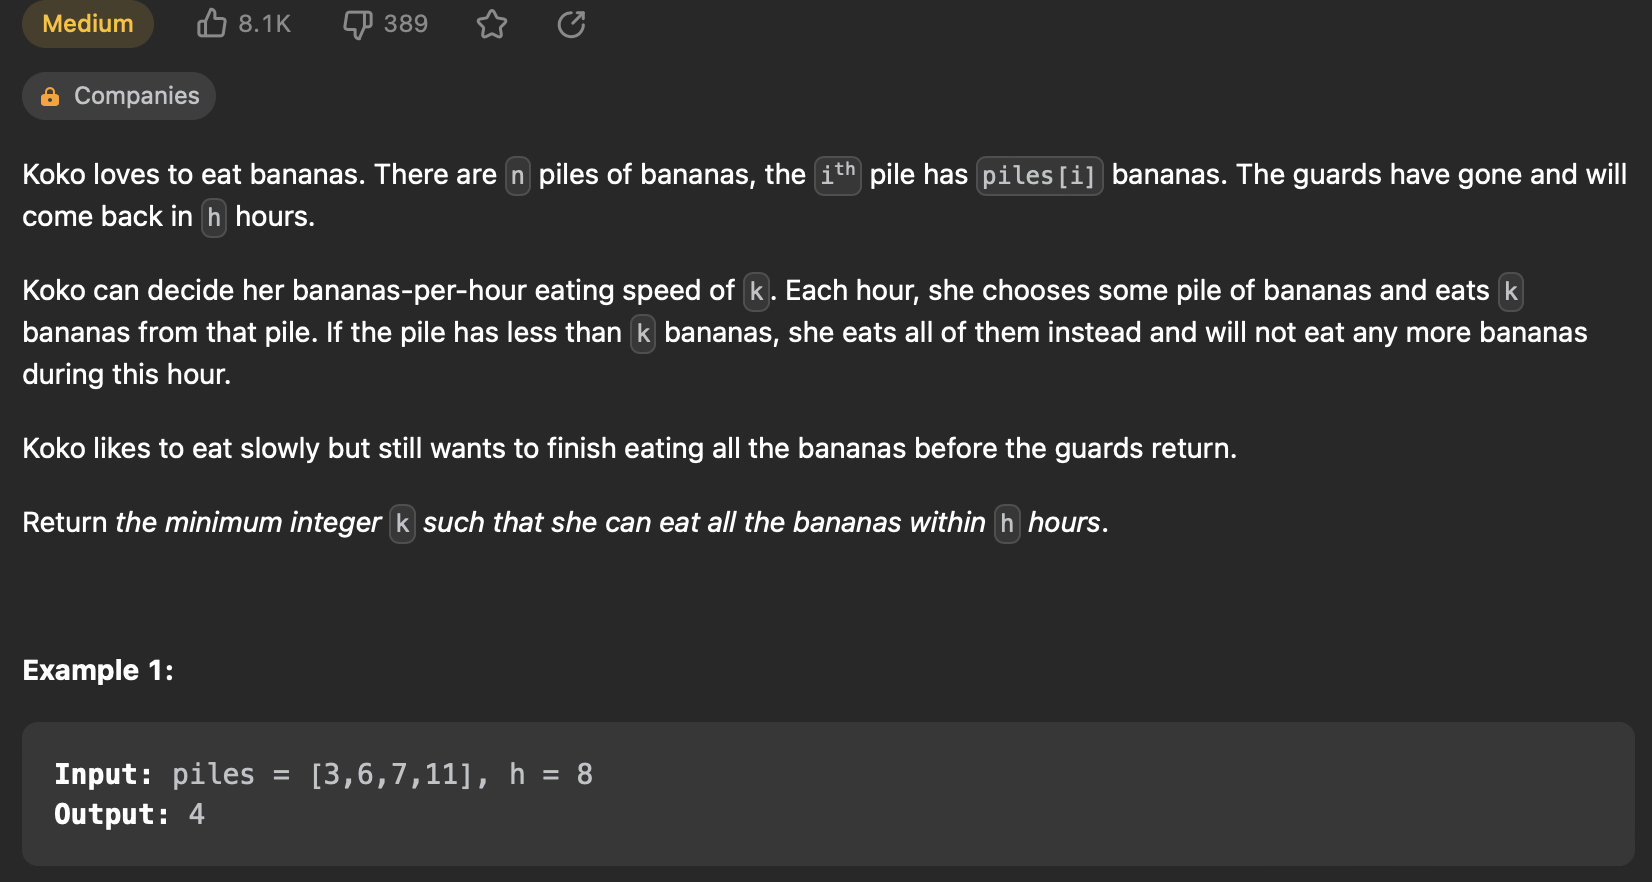
Task: Select the h token after 'come back in'
Action: 213,217
